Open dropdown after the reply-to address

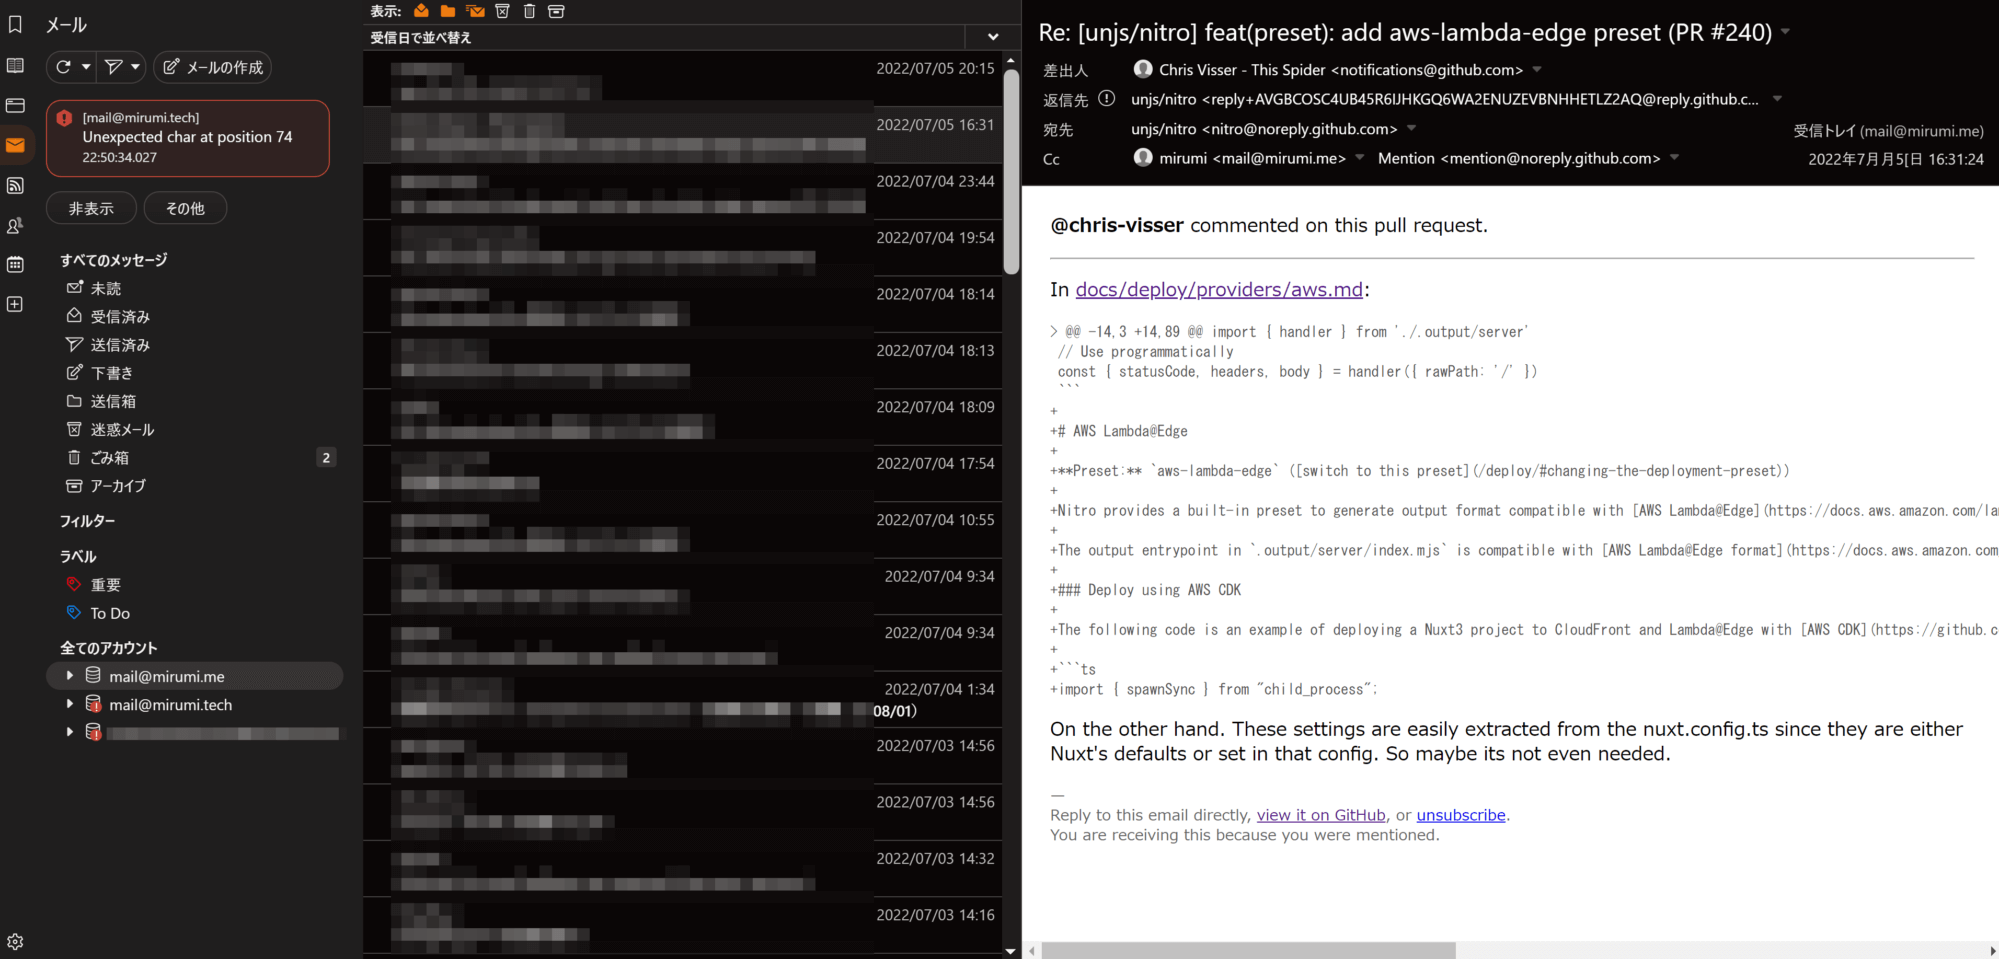[x=1777, y=98]
